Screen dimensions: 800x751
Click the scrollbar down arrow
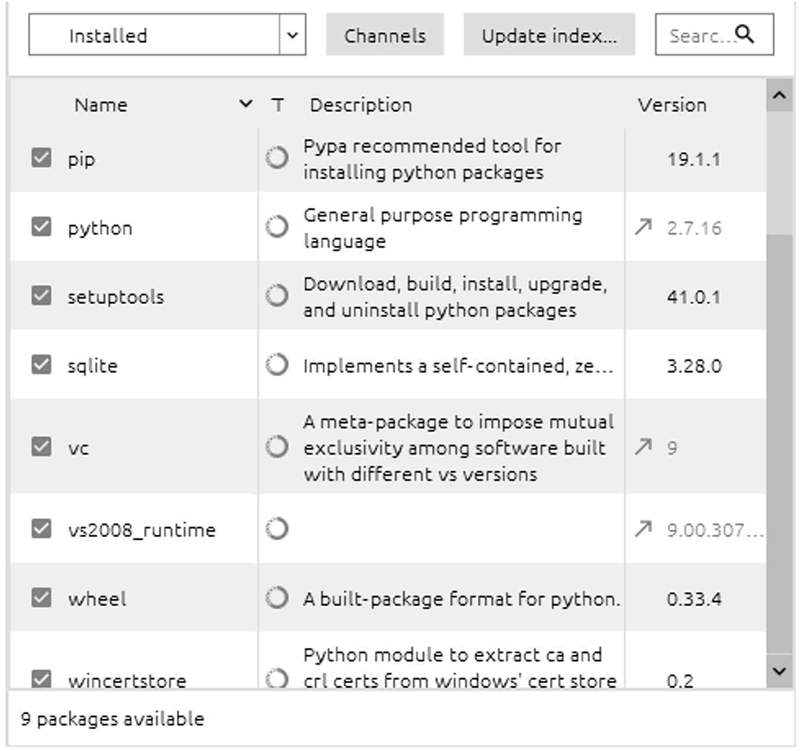coord(779,672)
